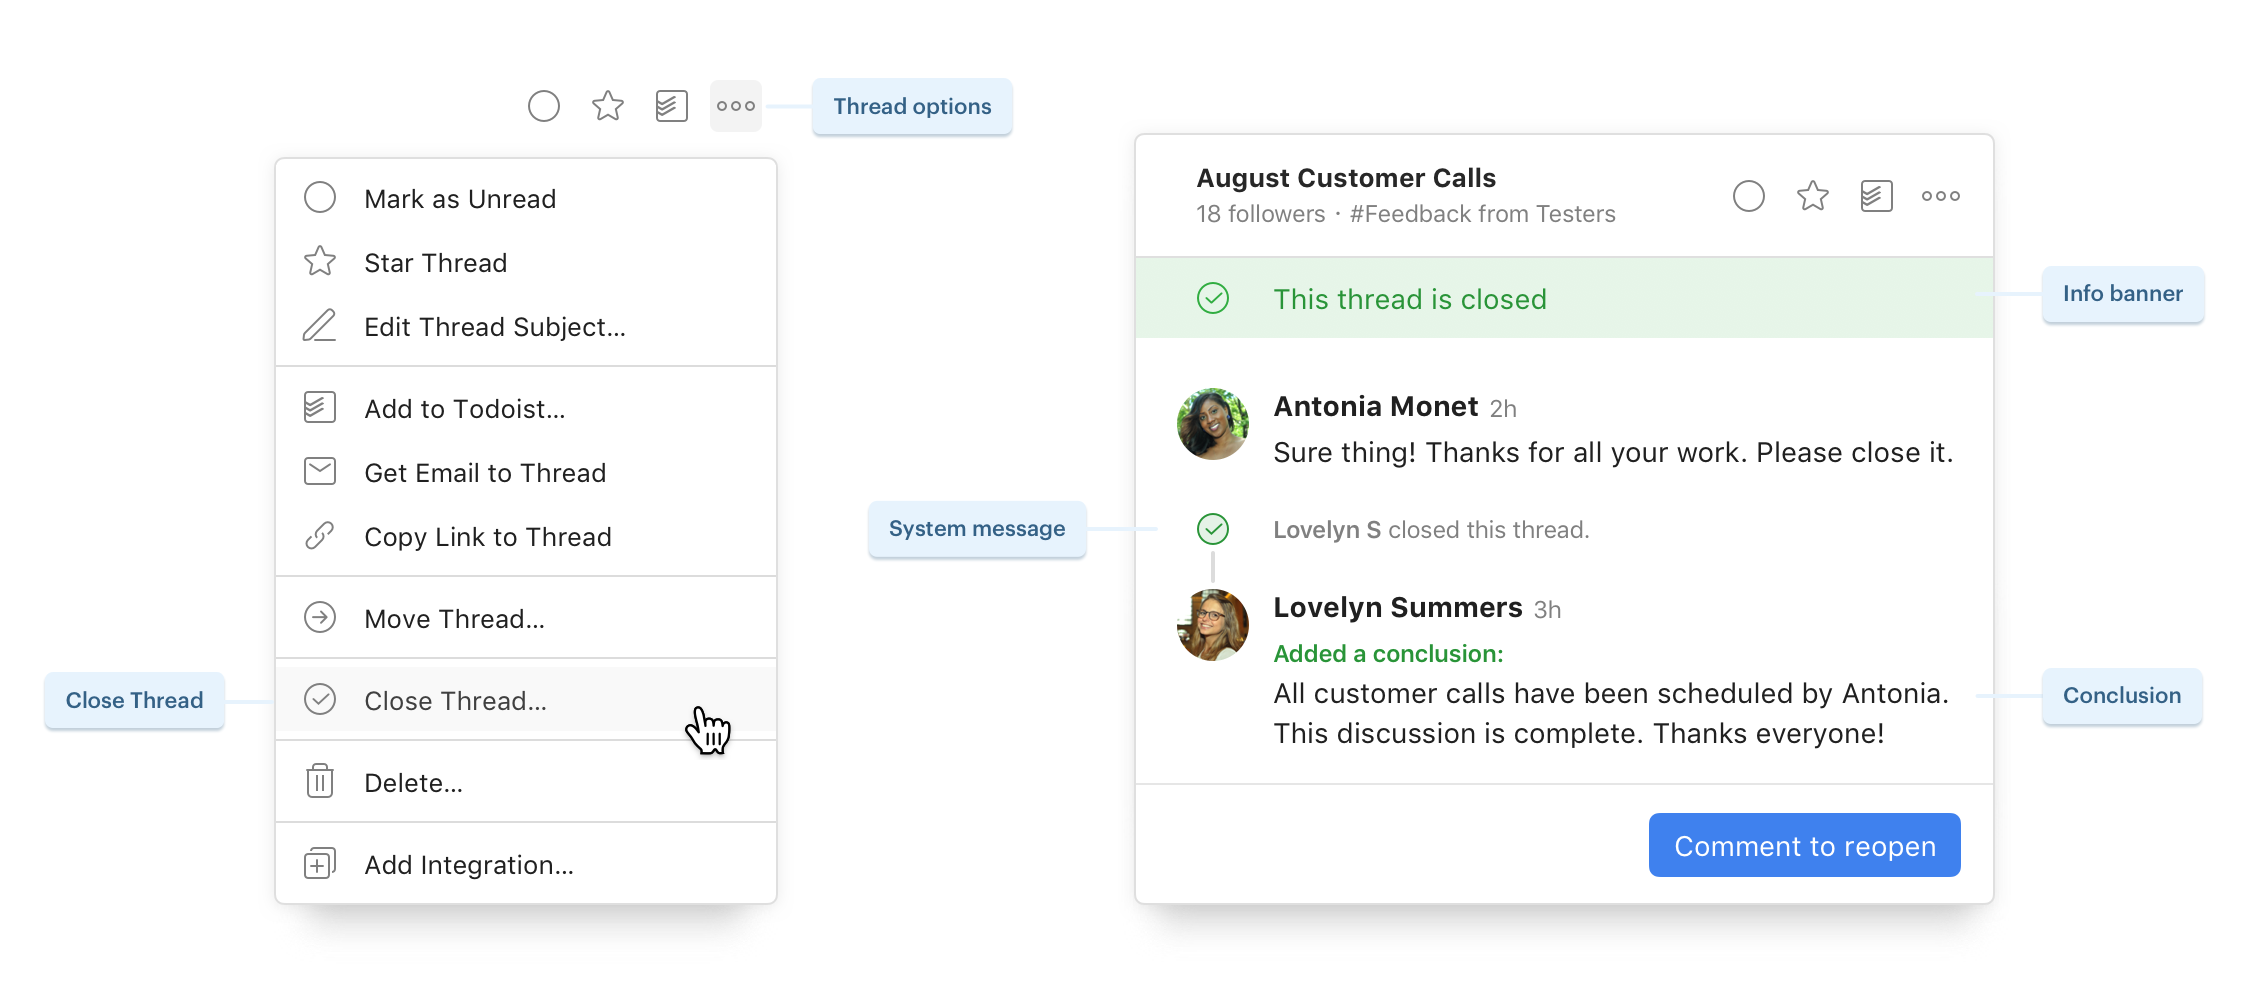Open the three-dot Thread options menu

pyautogui.click(x=736, y=106)
